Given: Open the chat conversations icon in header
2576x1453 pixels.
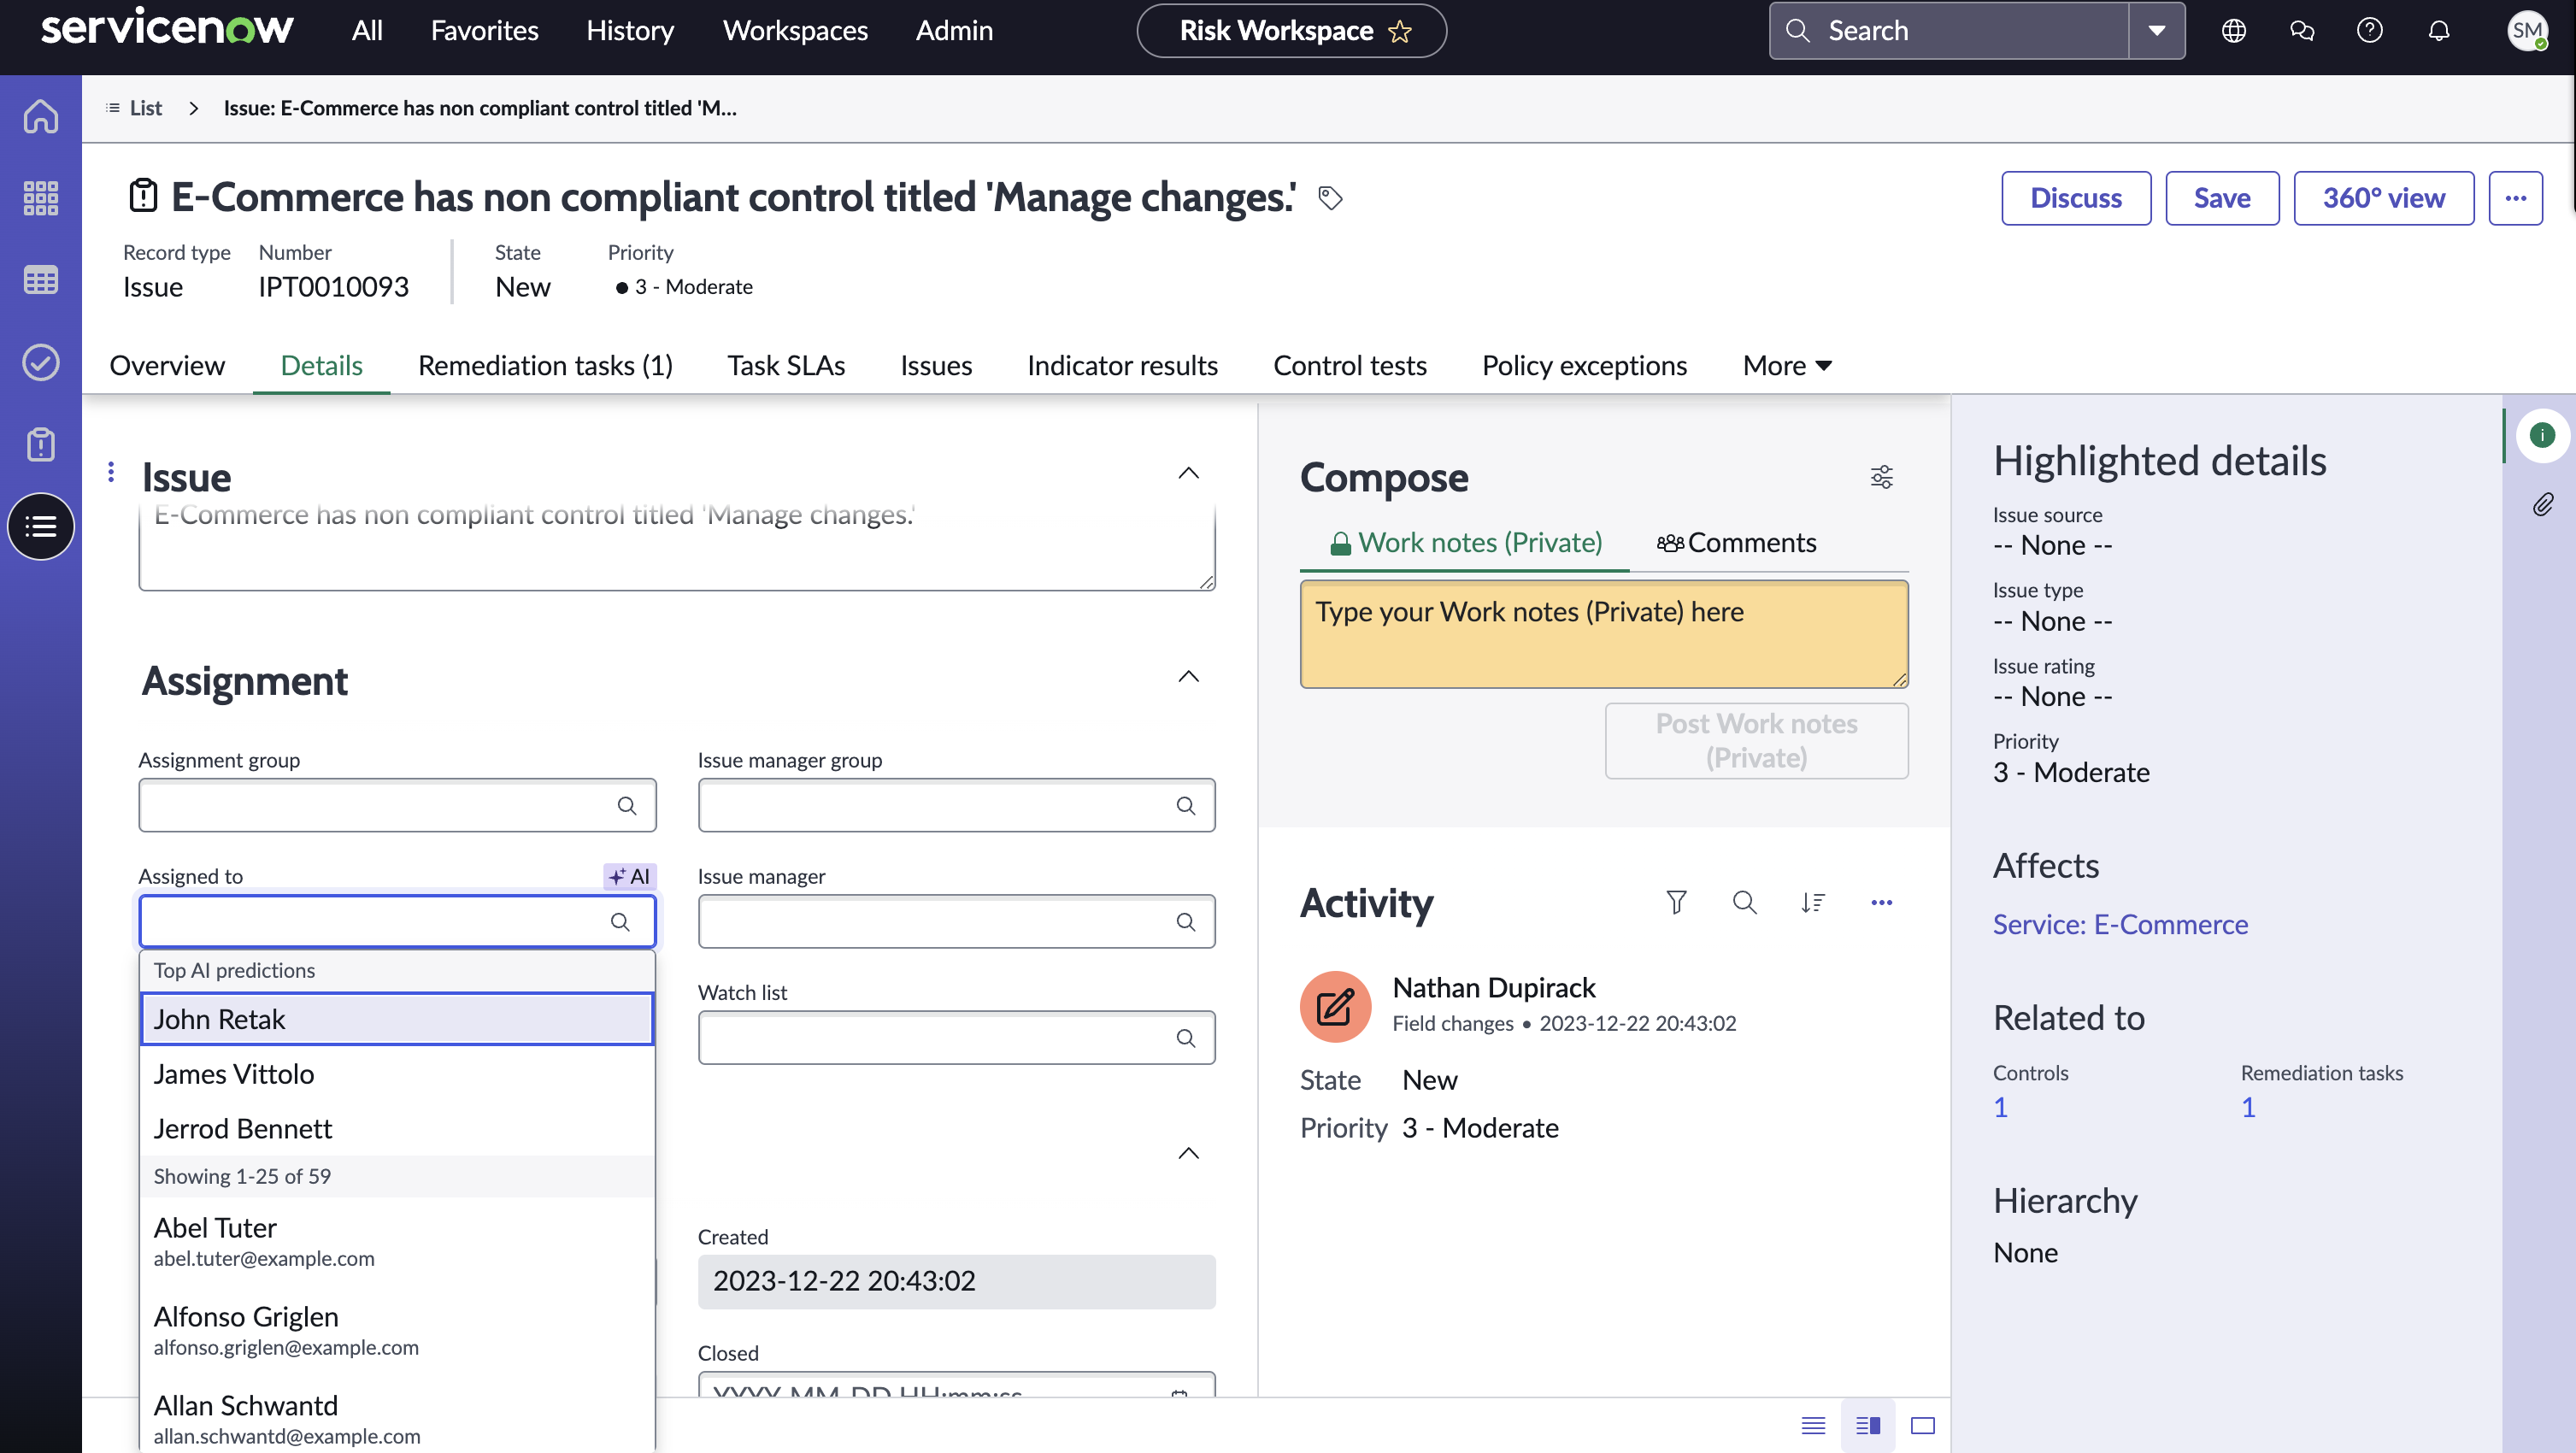Looking at the screenshot, I should point(2302,31).
